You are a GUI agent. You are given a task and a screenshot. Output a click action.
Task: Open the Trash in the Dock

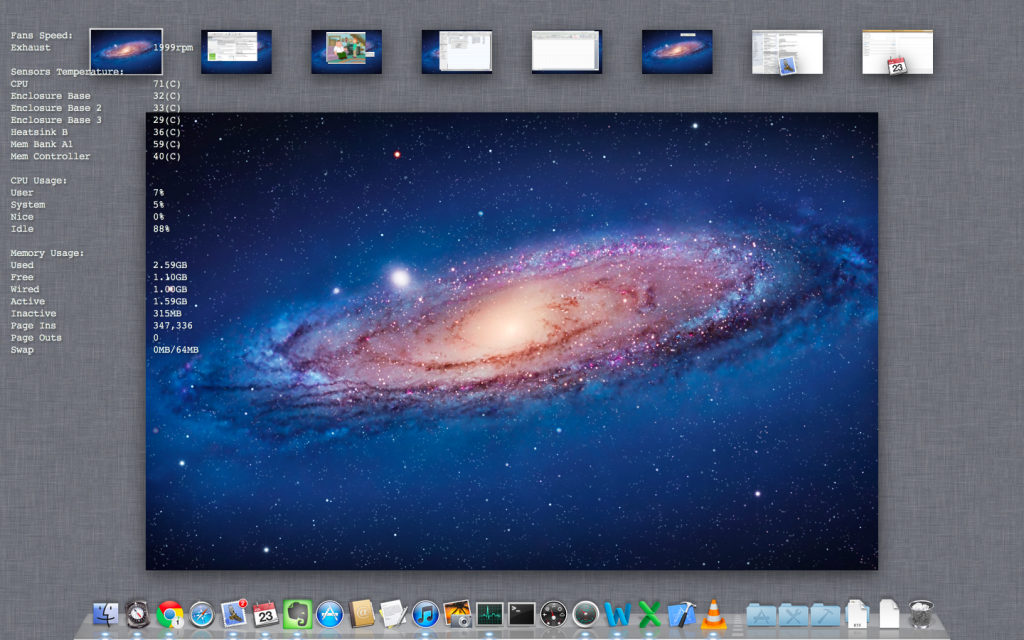[921, 614]
